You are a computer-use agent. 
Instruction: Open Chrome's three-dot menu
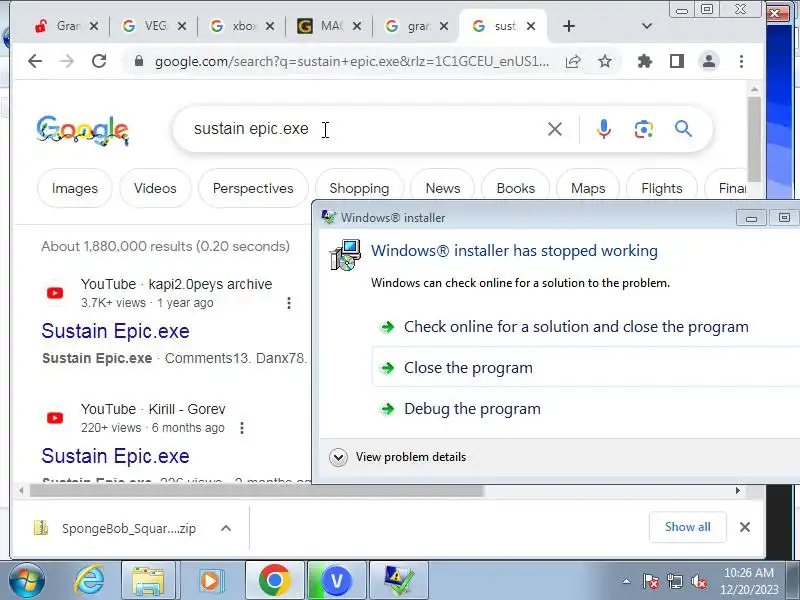pyautogui.click(x=741, y=61)
